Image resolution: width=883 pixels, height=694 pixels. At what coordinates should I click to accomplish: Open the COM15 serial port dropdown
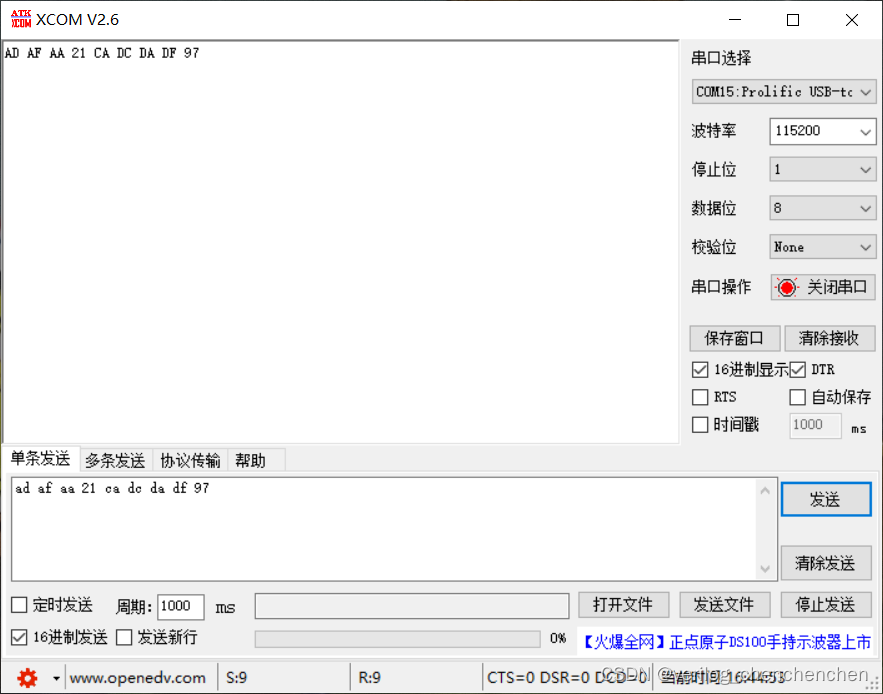[783, 92]
